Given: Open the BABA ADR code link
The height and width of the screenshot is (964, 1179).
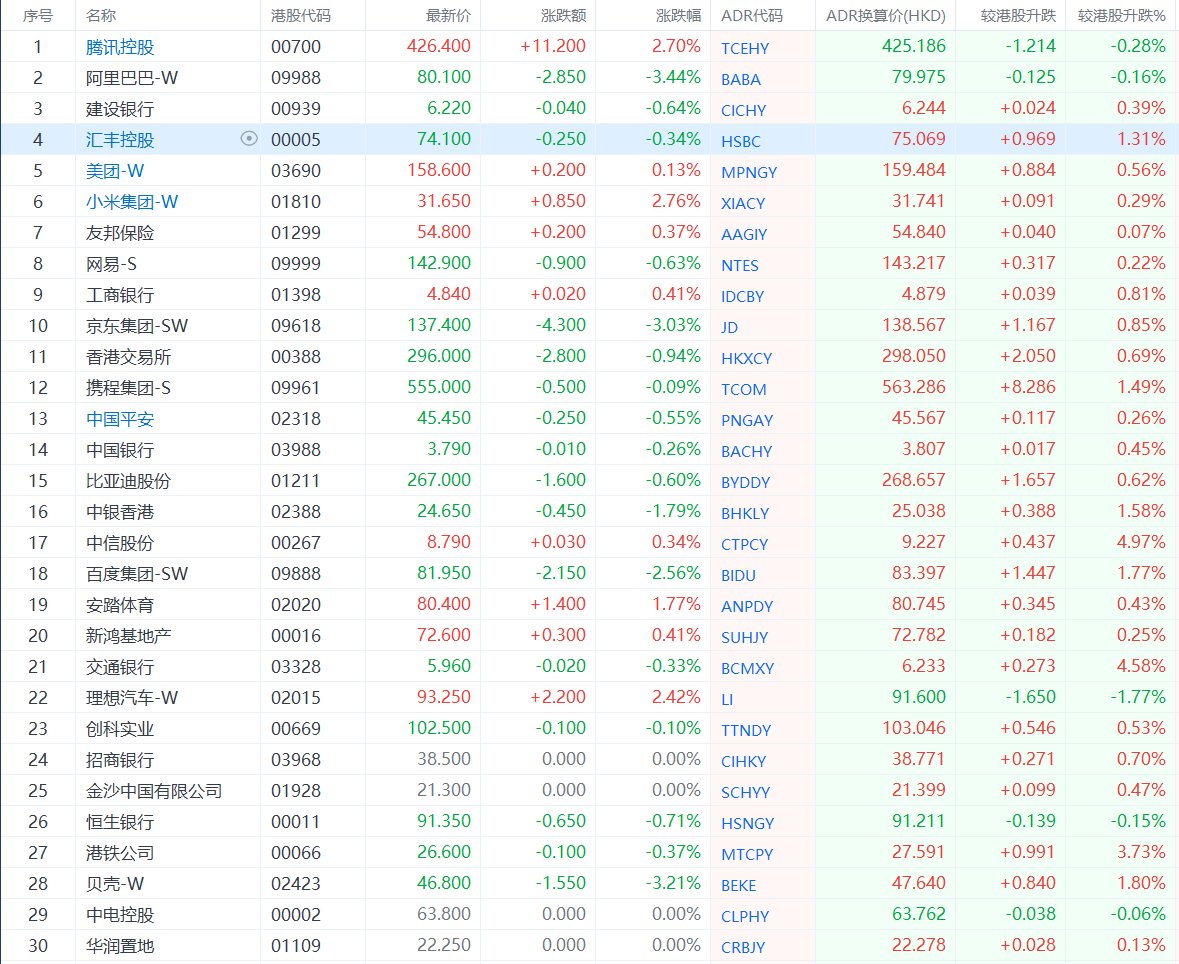Looking at the screenshot, I should pyautogui.click(x=741, y=80).
